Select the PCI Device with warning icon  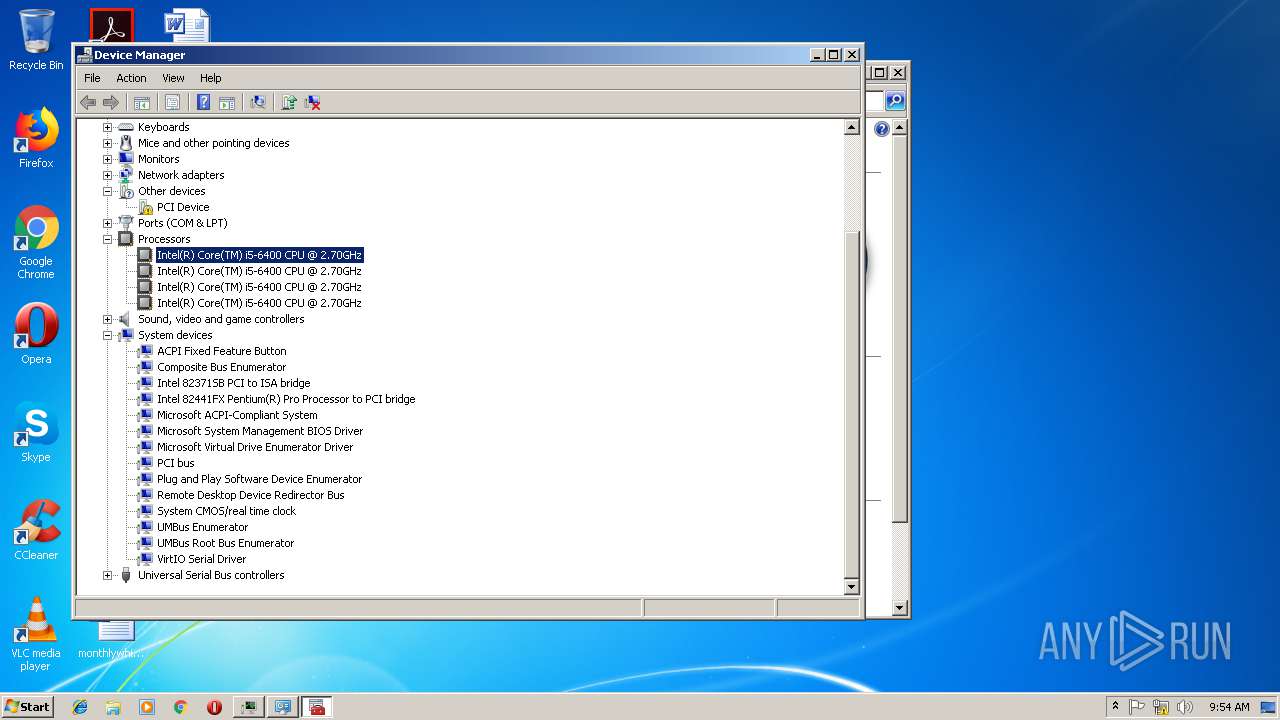(183, 207)
